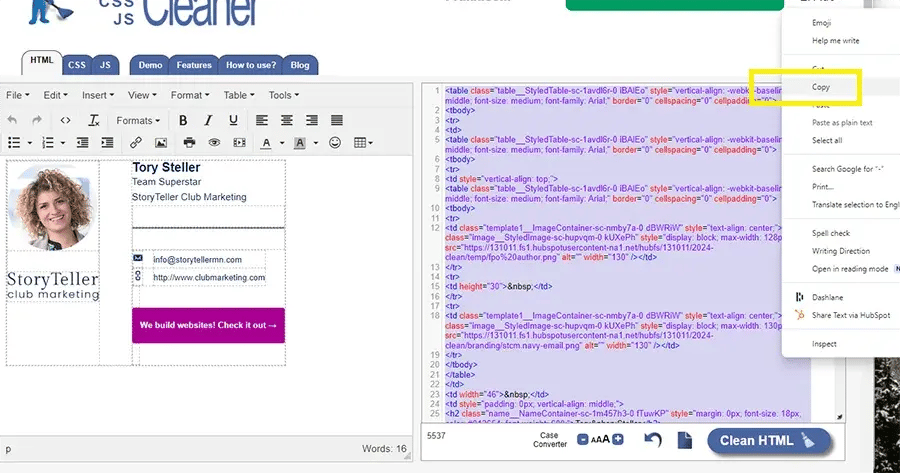Open the emoticons smiley icon
Image resolution: width=900 pixels, height=473 pixels.
pos(335,143)
